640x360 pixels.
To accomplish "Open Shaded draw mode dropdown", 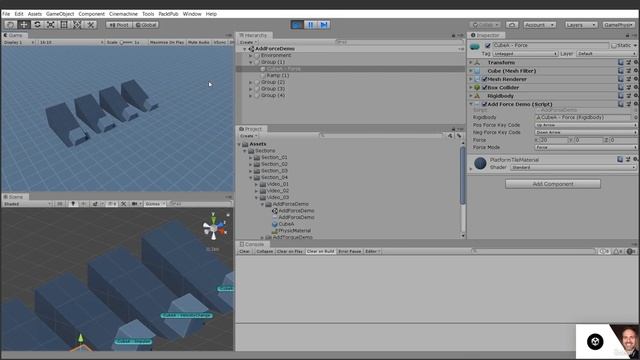I will tap(27, 204).
